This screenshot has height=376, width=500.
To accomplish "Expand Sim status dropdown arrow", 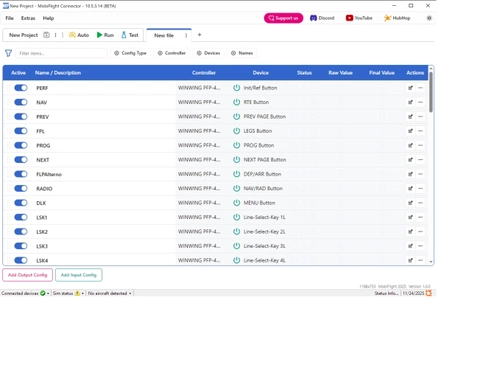I will 83,293.
